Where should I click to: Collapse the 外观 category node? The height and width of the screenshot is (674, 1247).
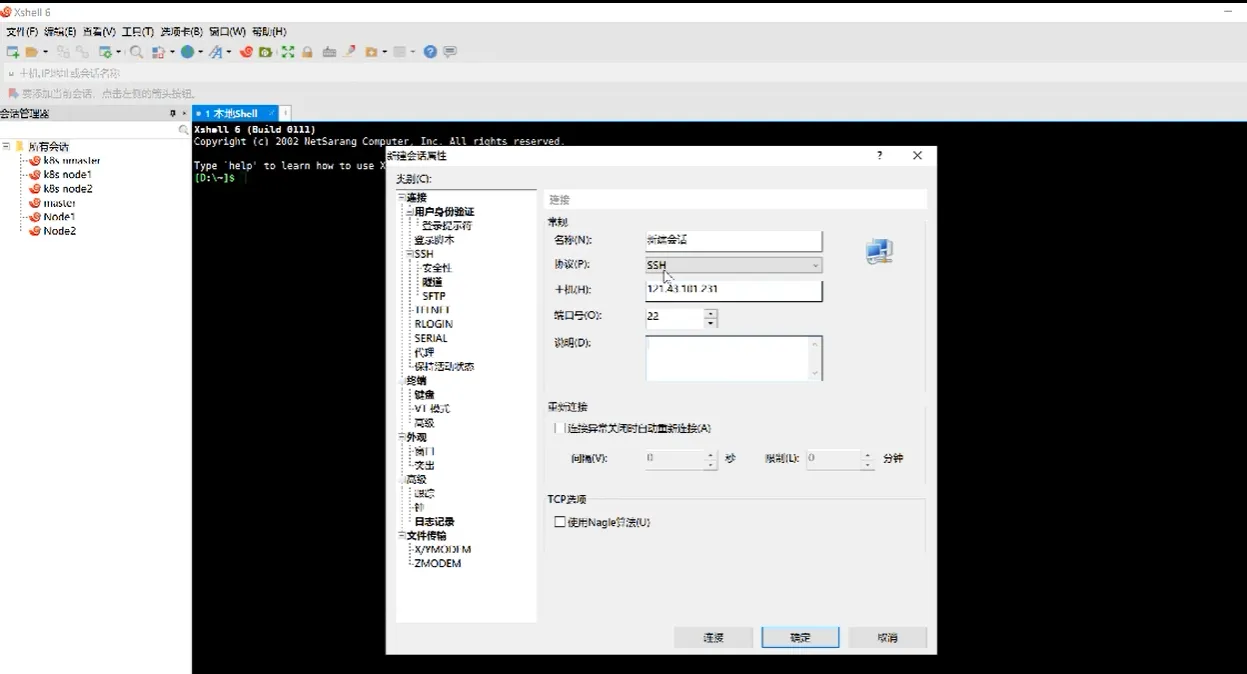pyautogui.click(x=401, y=437)
